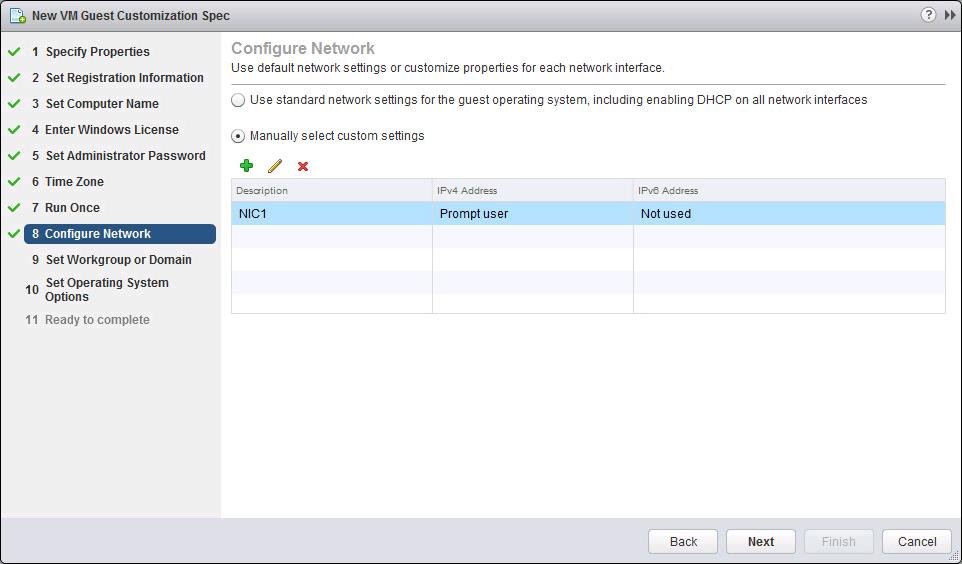The height and width of the screenshot is (564, 962).
Task: Click the Cancel button
Action: pos(917,542)
